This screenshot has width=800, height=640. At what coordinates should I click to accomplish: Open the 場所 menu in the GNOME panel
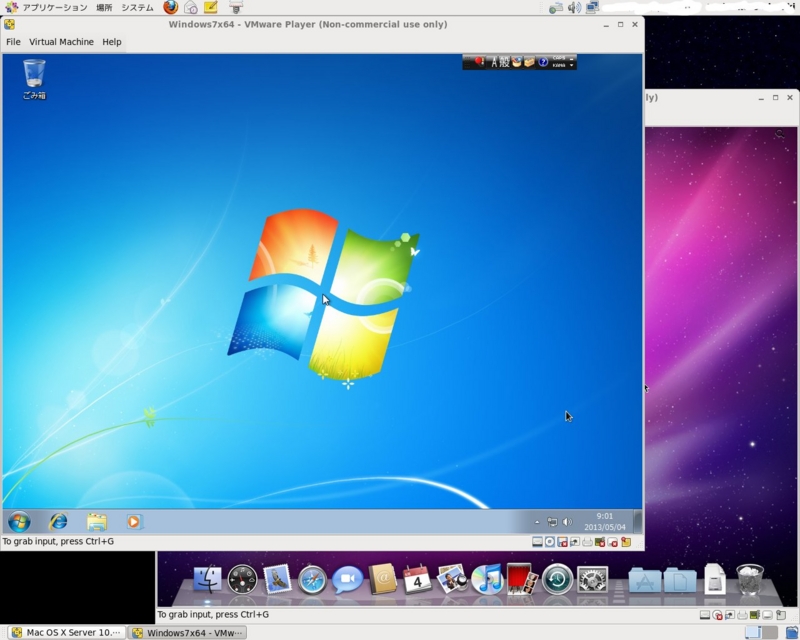click(104, 8)
